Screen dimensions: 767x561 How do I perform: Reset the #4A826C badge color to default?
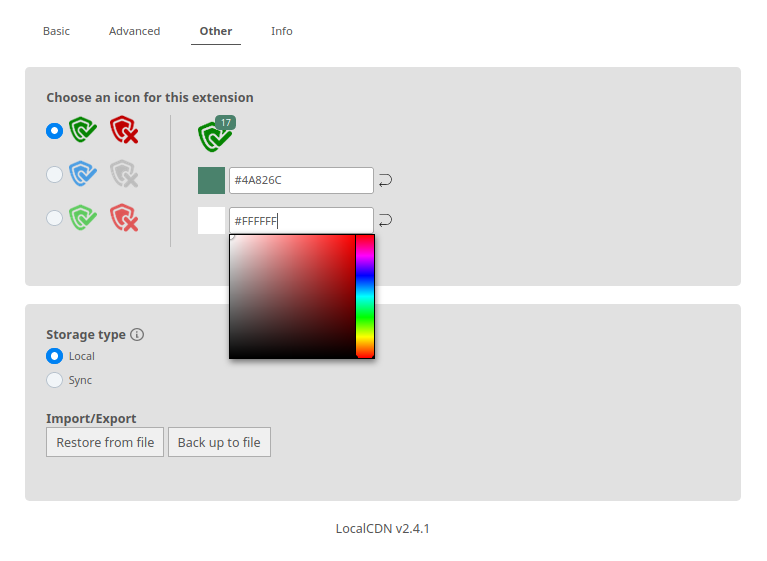click(385, 180)
